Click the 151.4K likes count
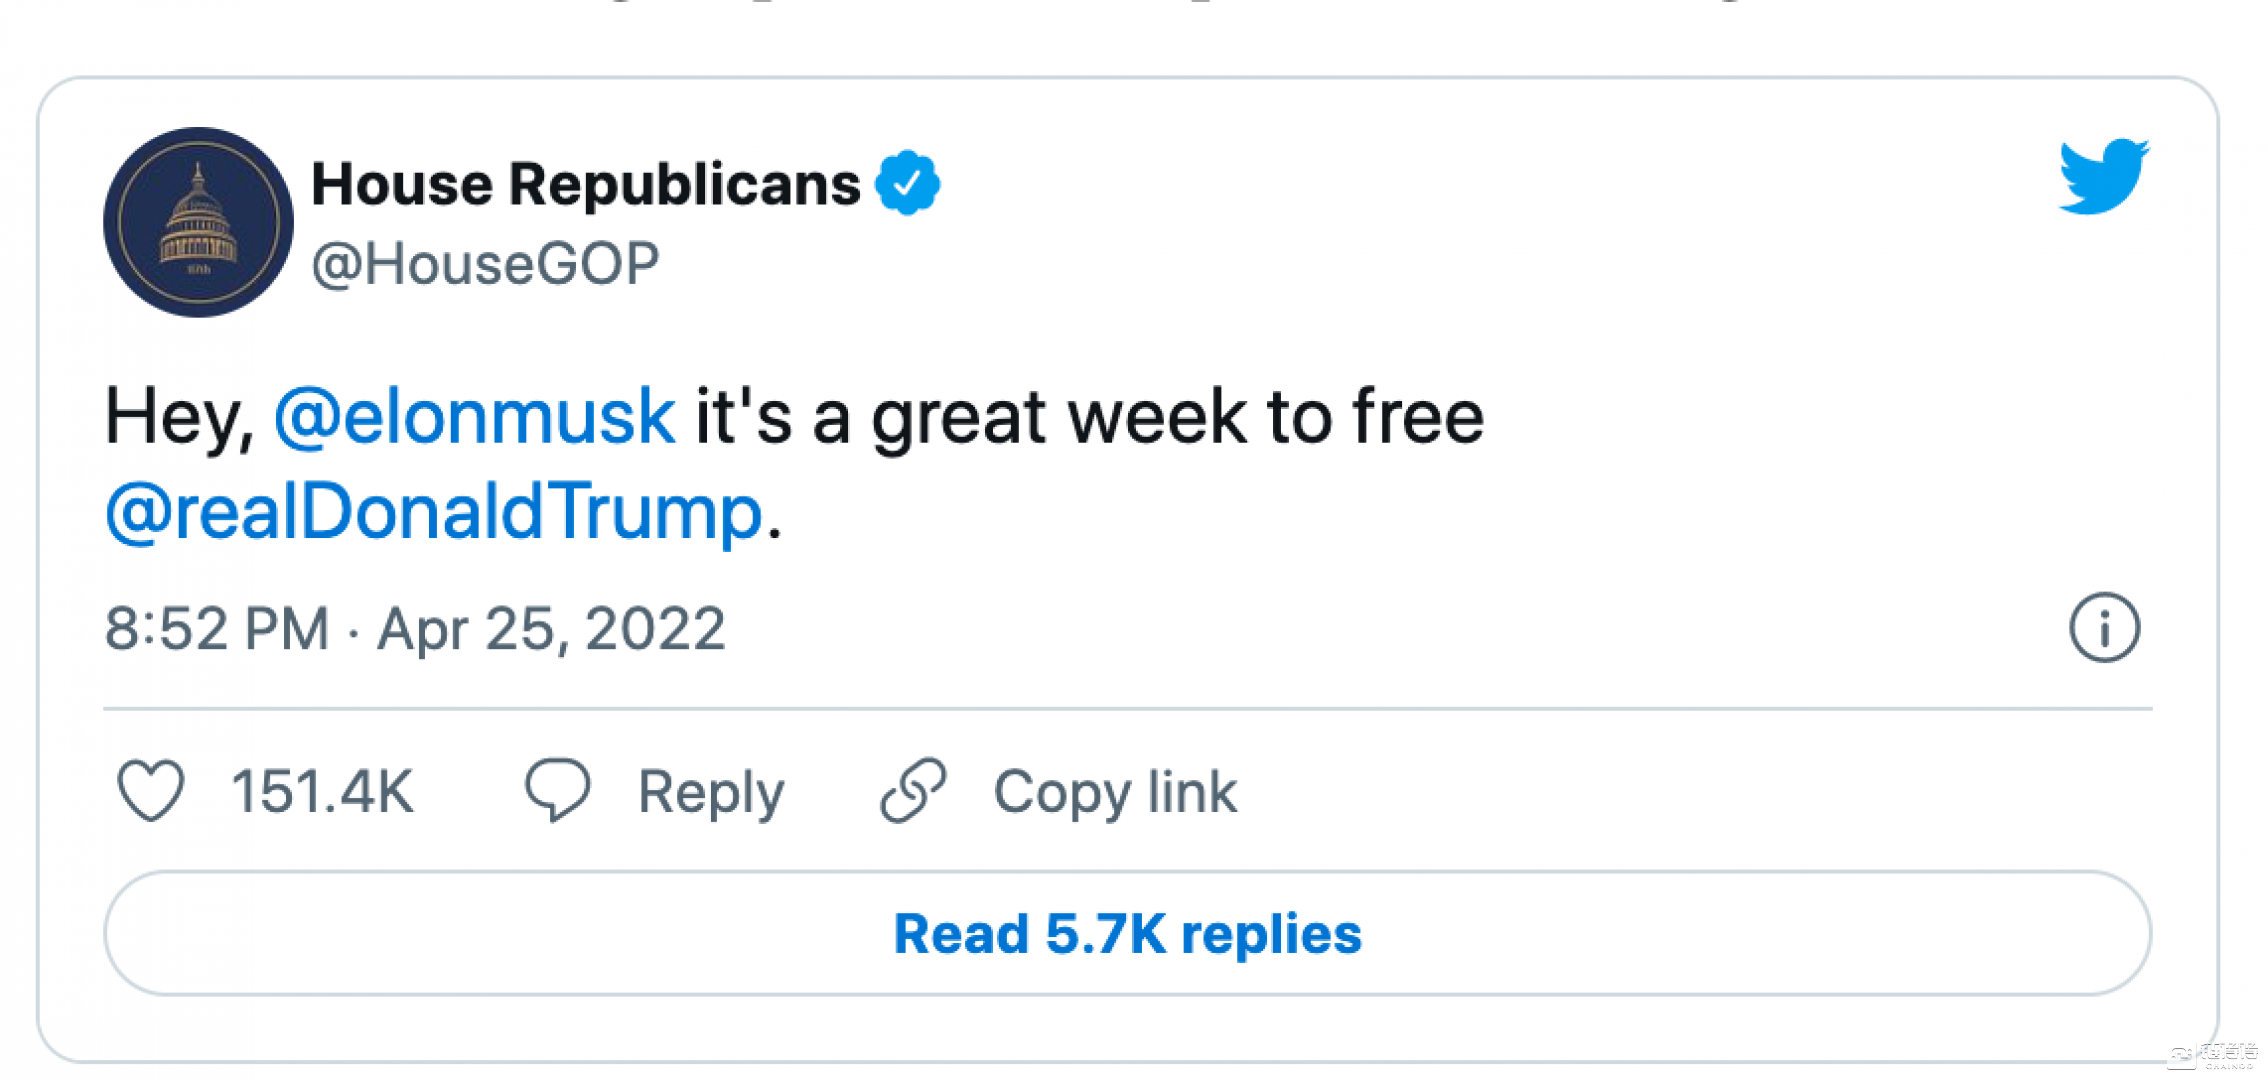The image size is (2268, 1080). (x=322, y=792)
